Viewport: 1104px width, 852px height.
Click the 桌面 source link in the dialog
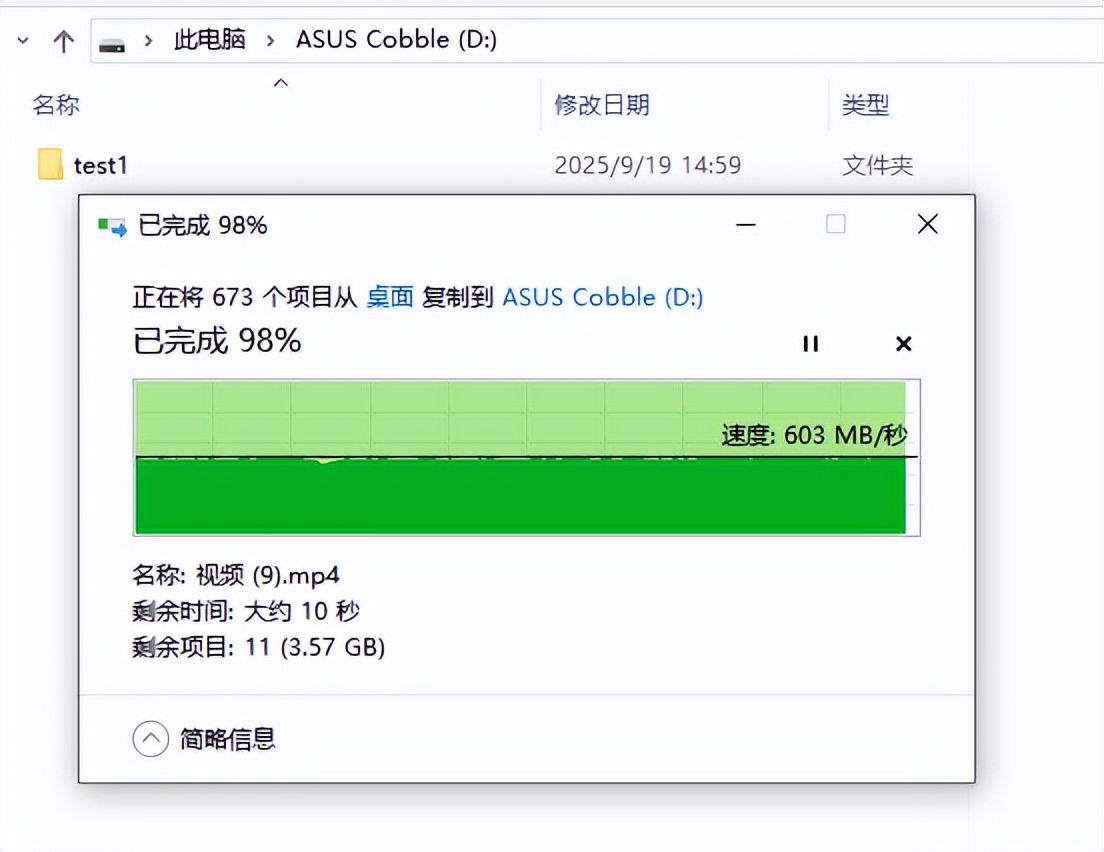click(x=389, y=297)
